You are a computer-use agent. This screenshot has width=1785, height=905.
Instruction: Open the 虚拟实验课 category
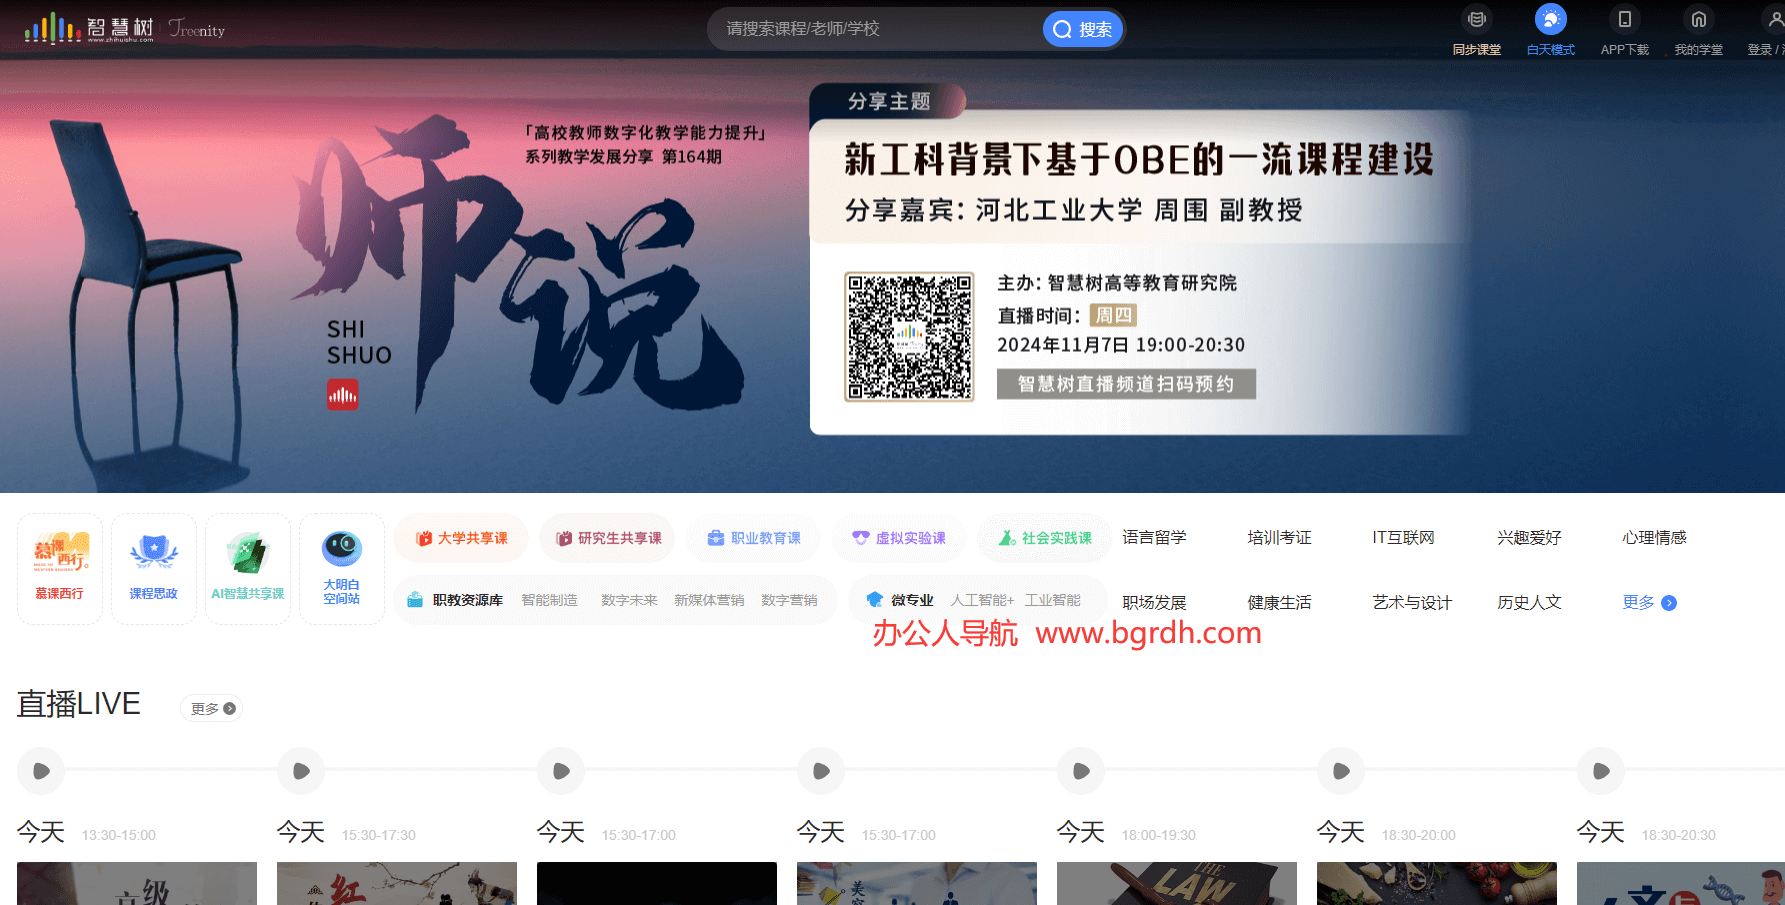coord(899,537)
